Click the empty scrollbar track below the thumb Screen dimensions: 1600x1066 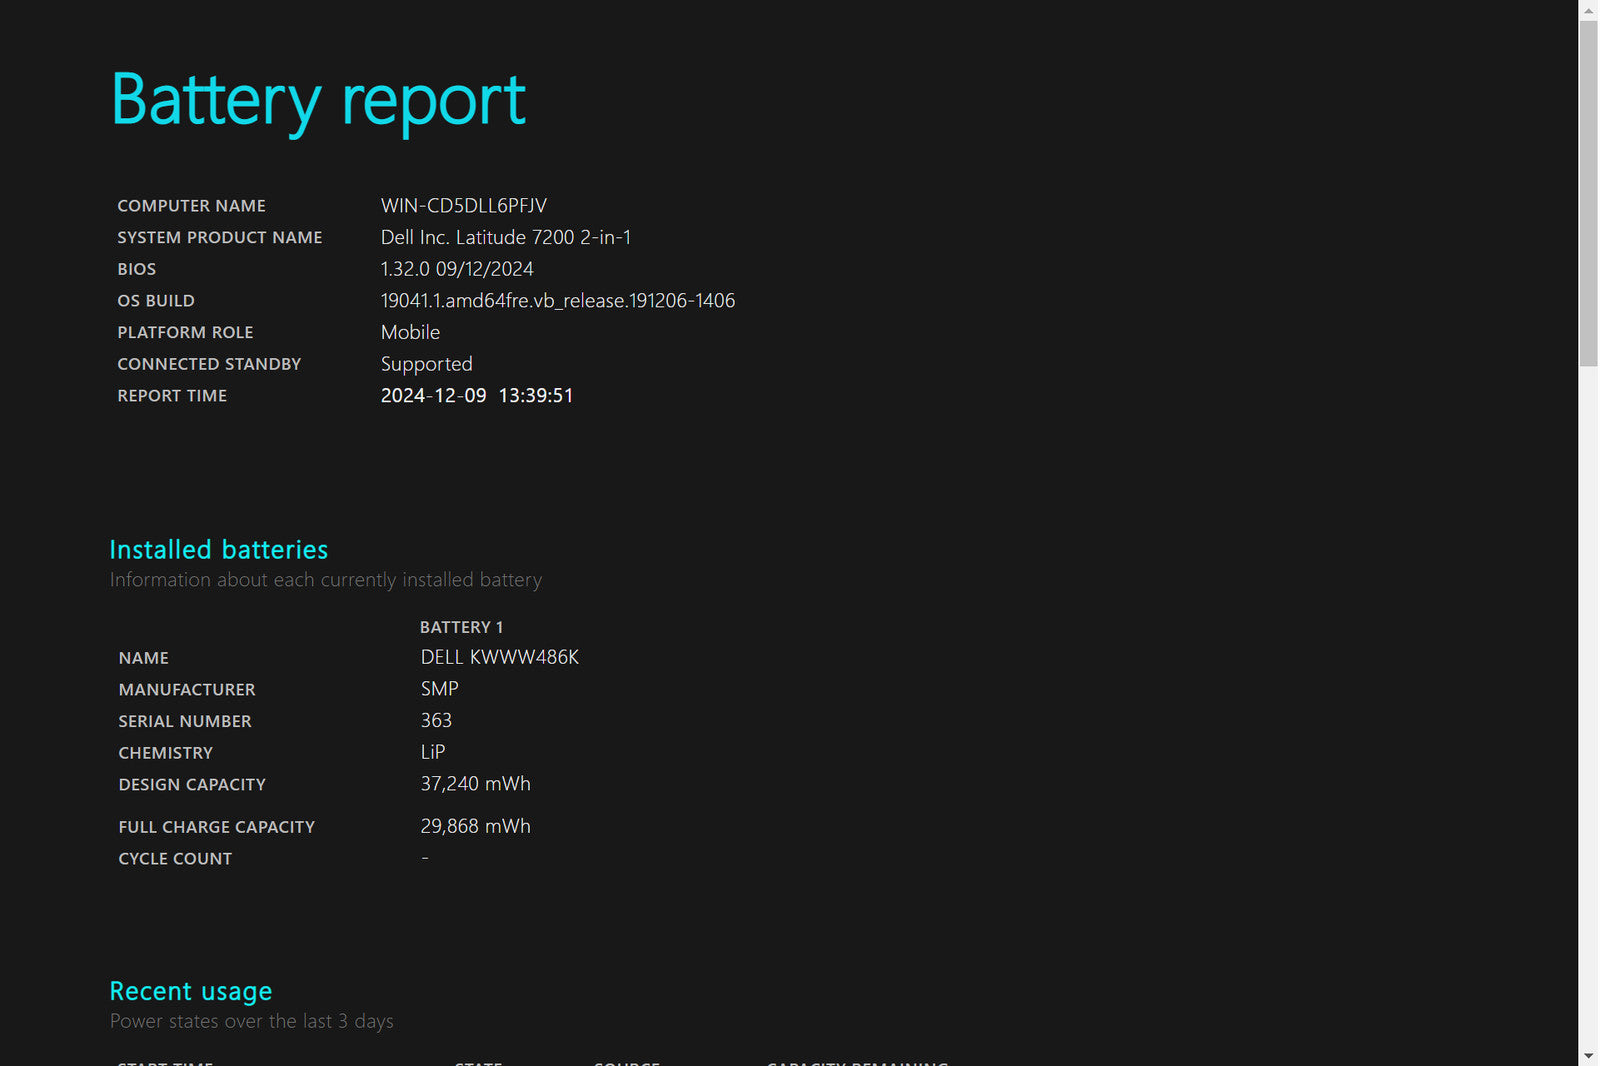pos(1588,700)
